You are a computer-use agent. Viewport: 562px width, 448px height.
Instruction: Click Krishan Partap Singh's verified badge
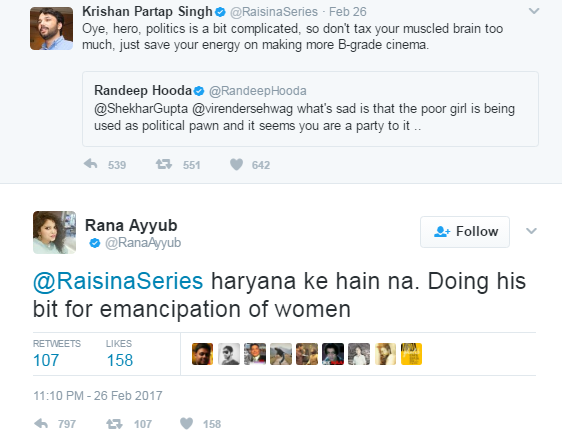tap(220, 12)
